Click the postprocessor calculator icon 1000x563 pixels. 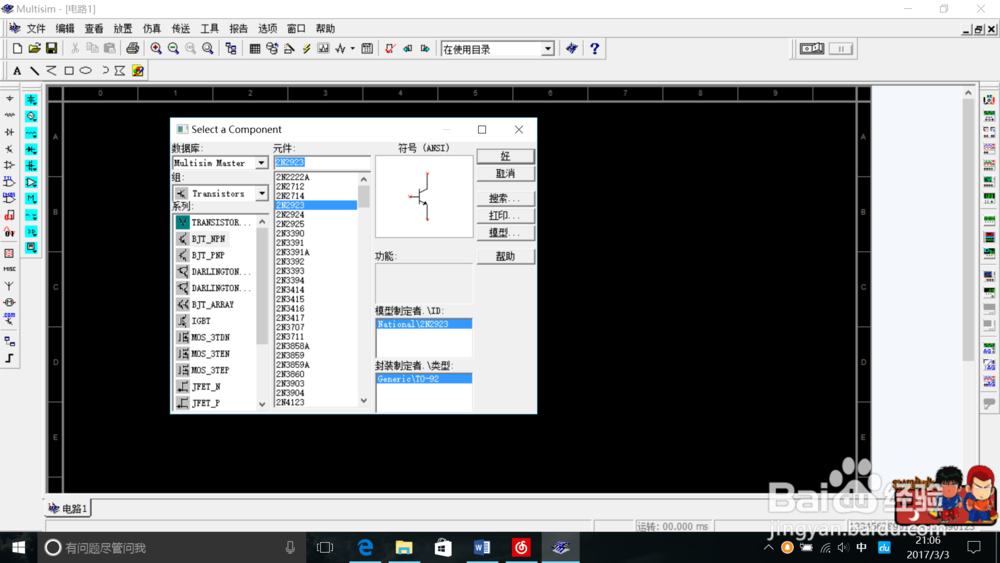coord(367,48)
